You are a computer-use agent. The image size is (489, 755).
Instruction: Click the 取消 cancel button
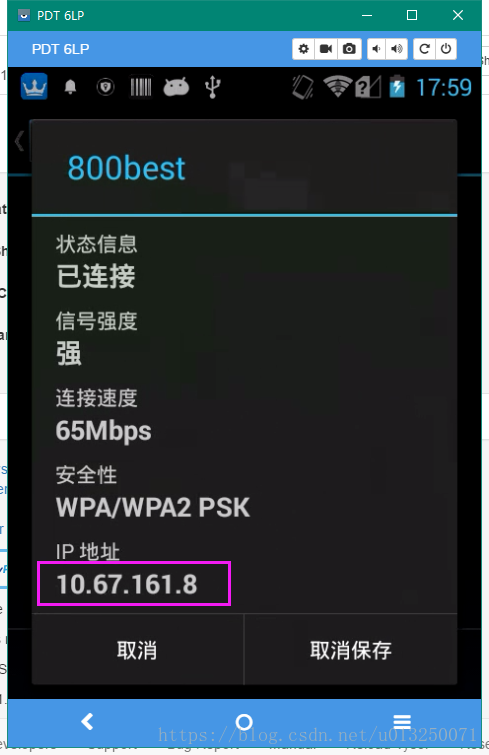pyautogui.click(x=138, y=650)
